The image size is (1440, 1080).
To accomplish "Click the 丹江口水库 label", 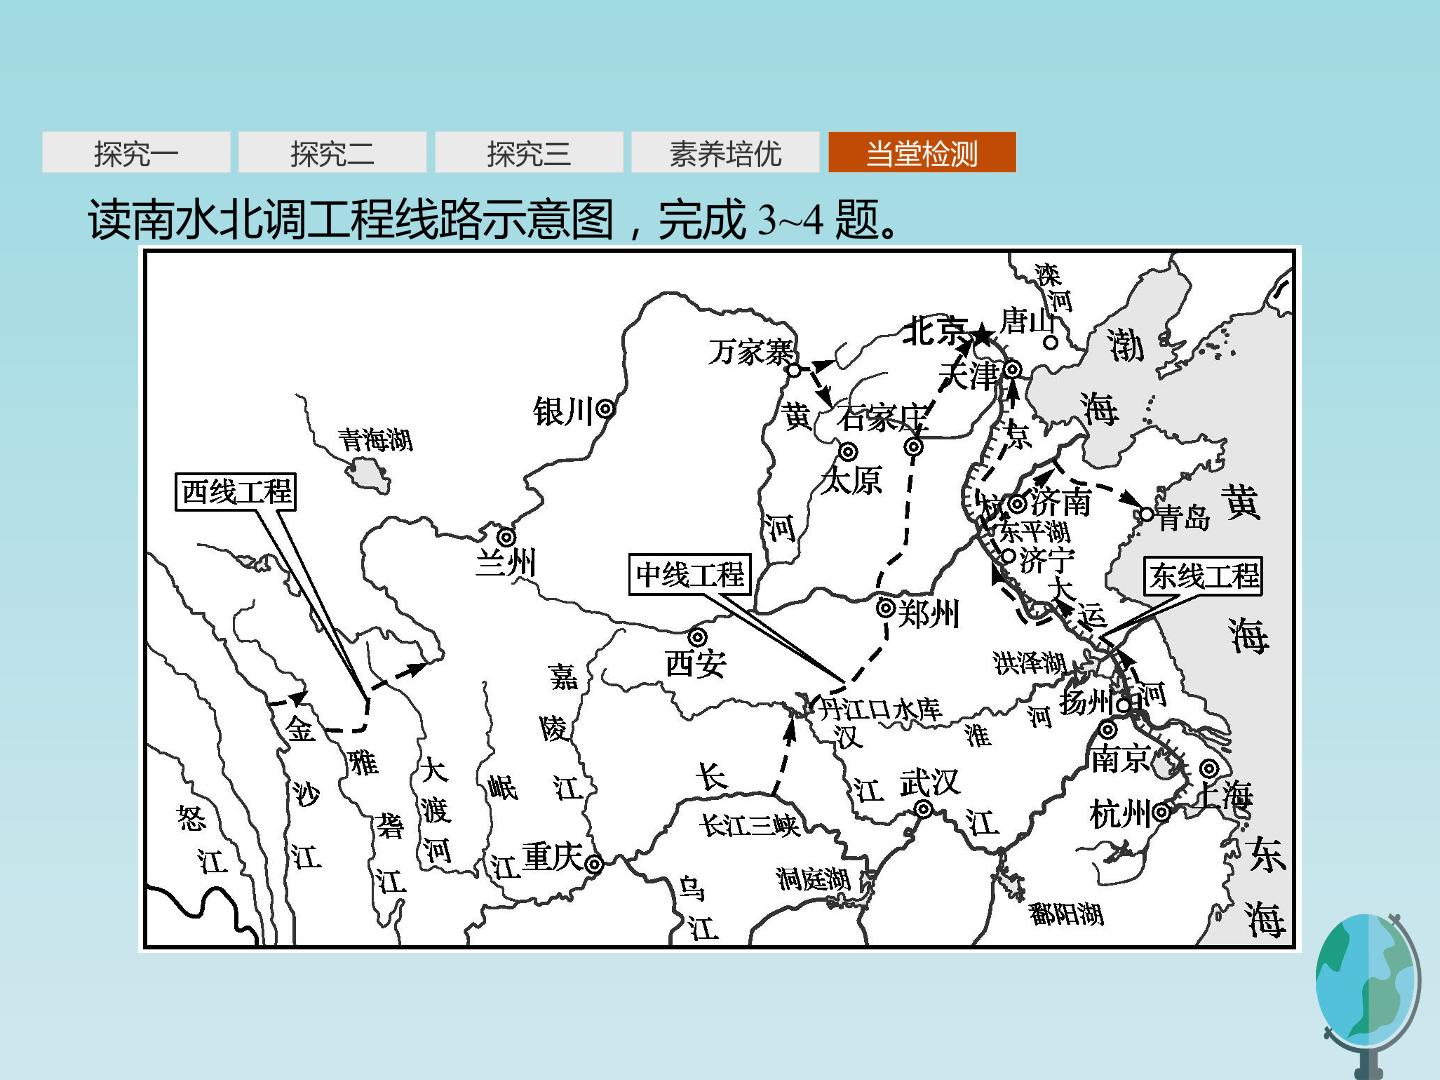I will [880, 710].
